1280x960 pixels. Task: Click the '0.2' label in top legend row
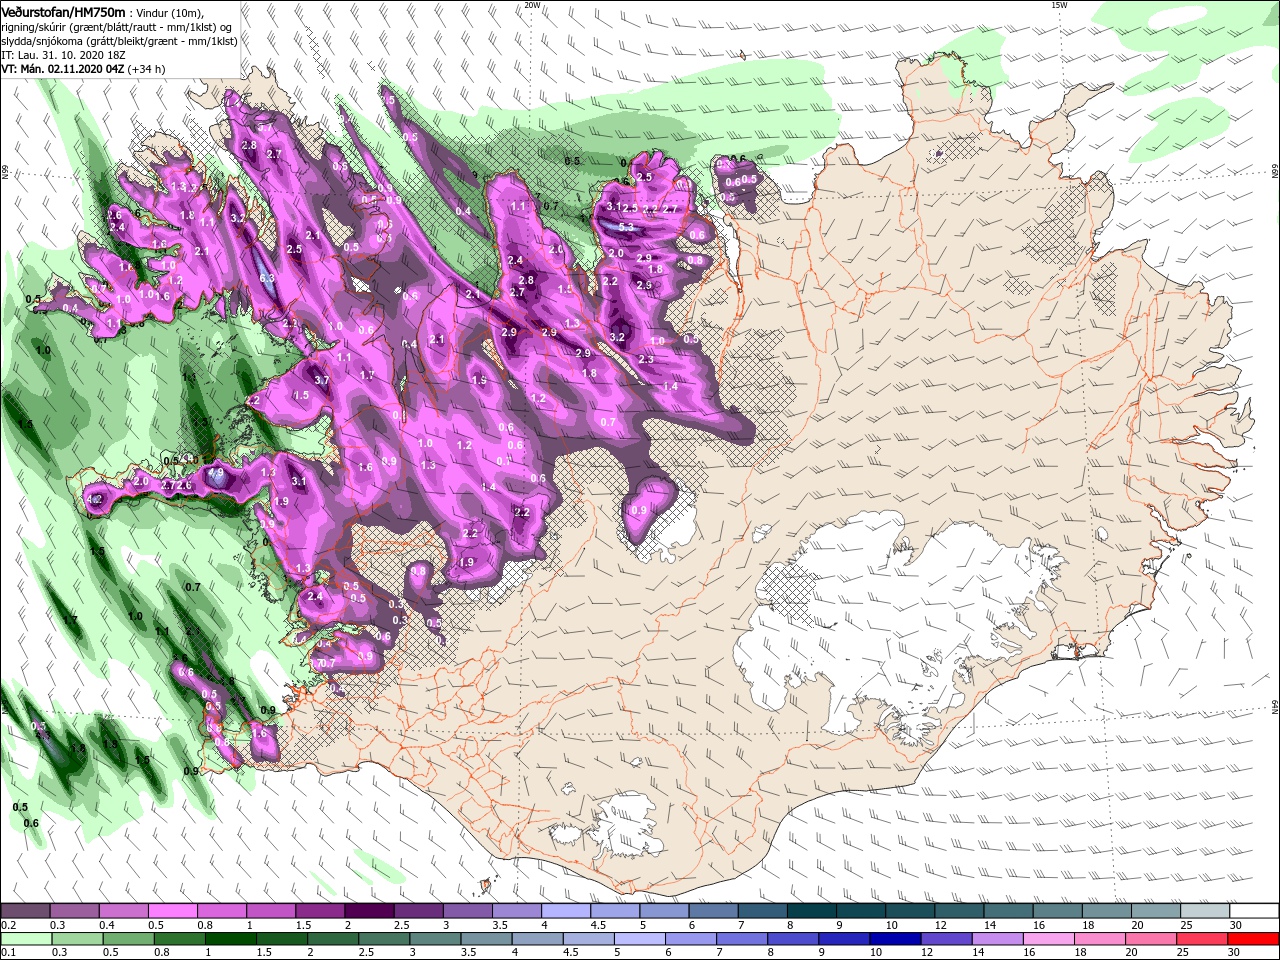pos(8,925)
